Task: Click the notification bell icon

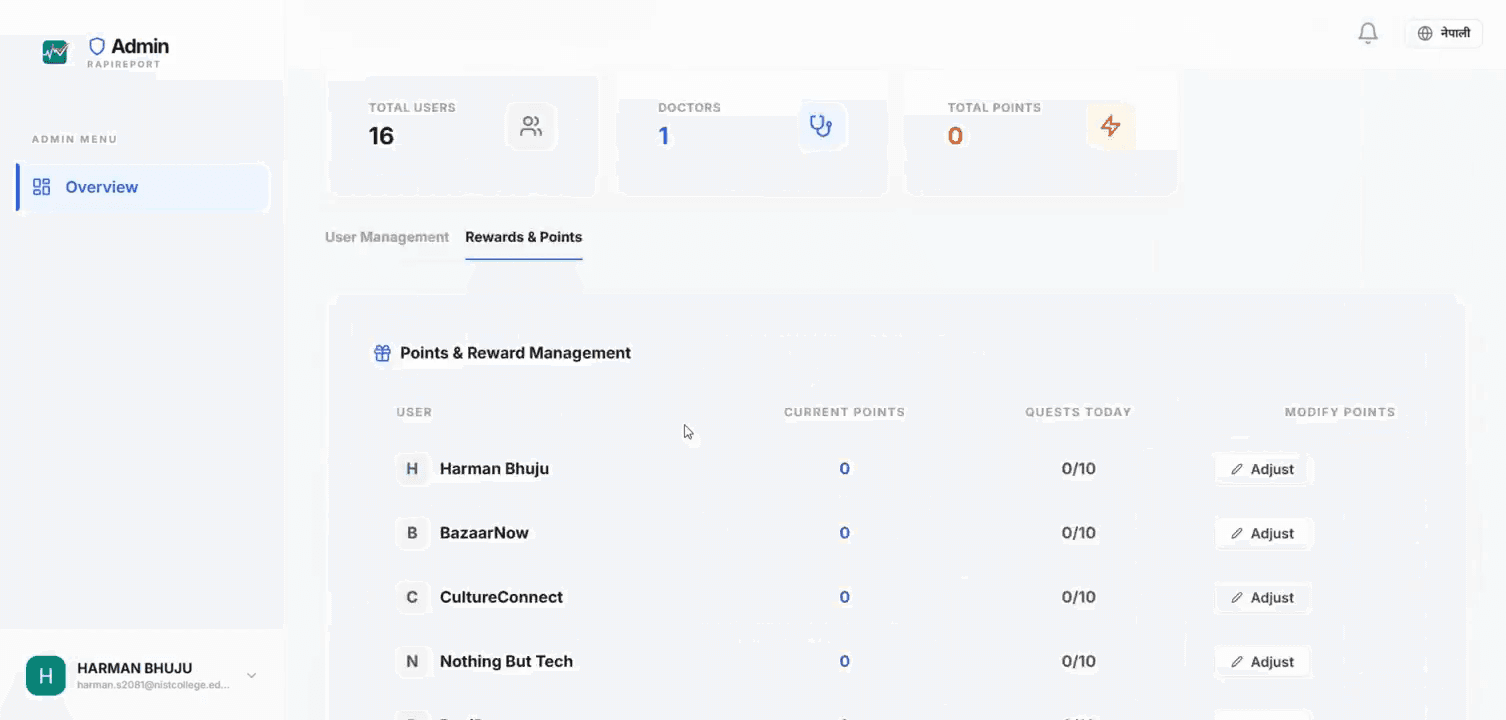Action: (1368, 33)
